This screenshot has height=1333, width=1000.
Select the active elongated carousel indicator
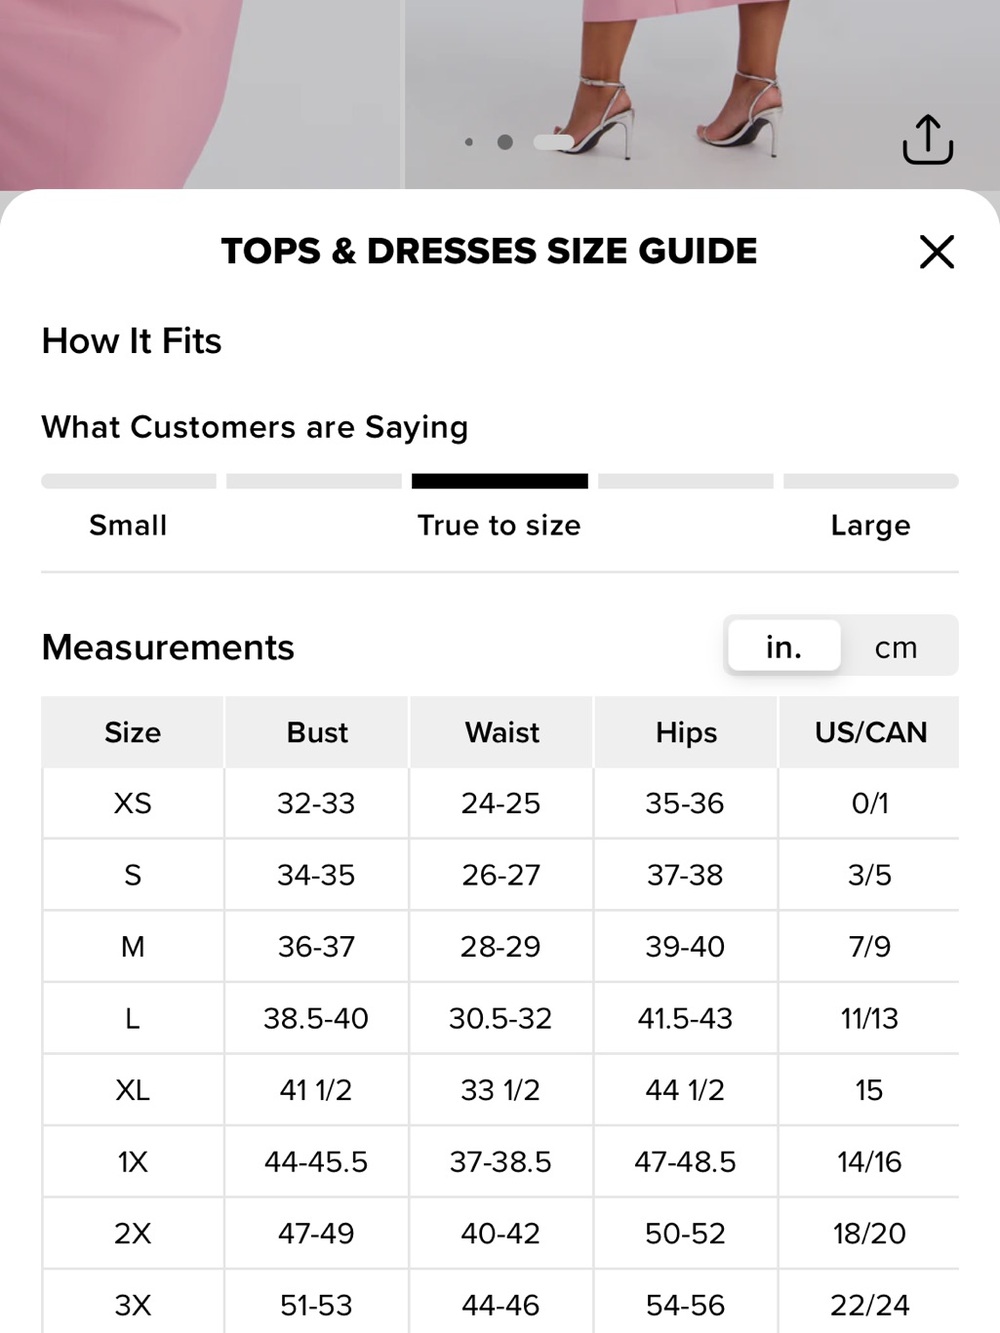click(554, 142)
